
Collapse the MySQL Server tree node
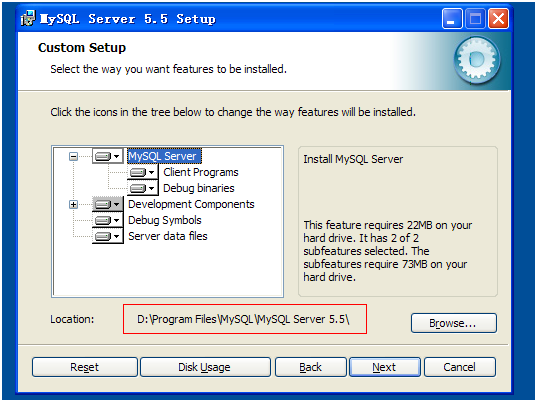73,156
